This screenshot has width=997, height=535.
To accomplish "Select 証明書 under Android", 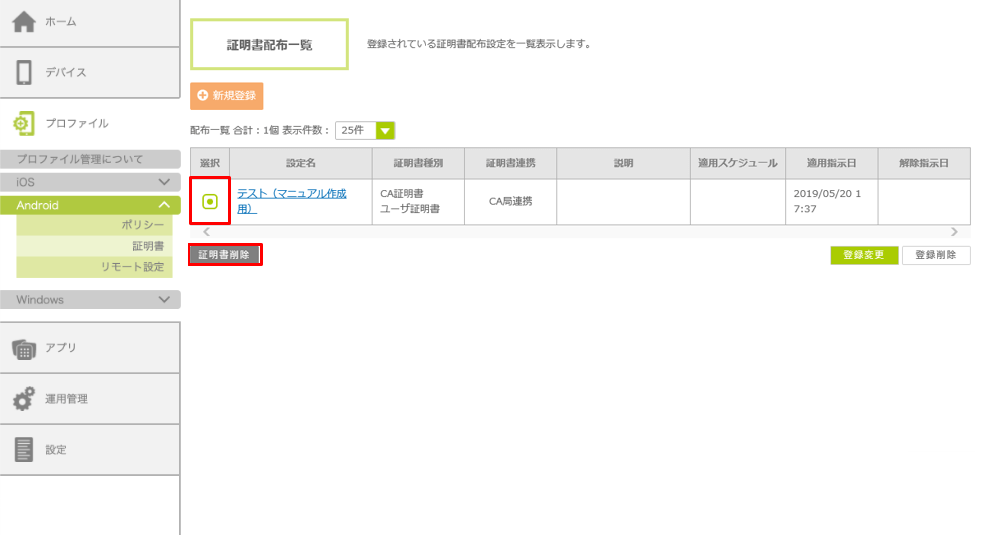I will coord(94,246).
